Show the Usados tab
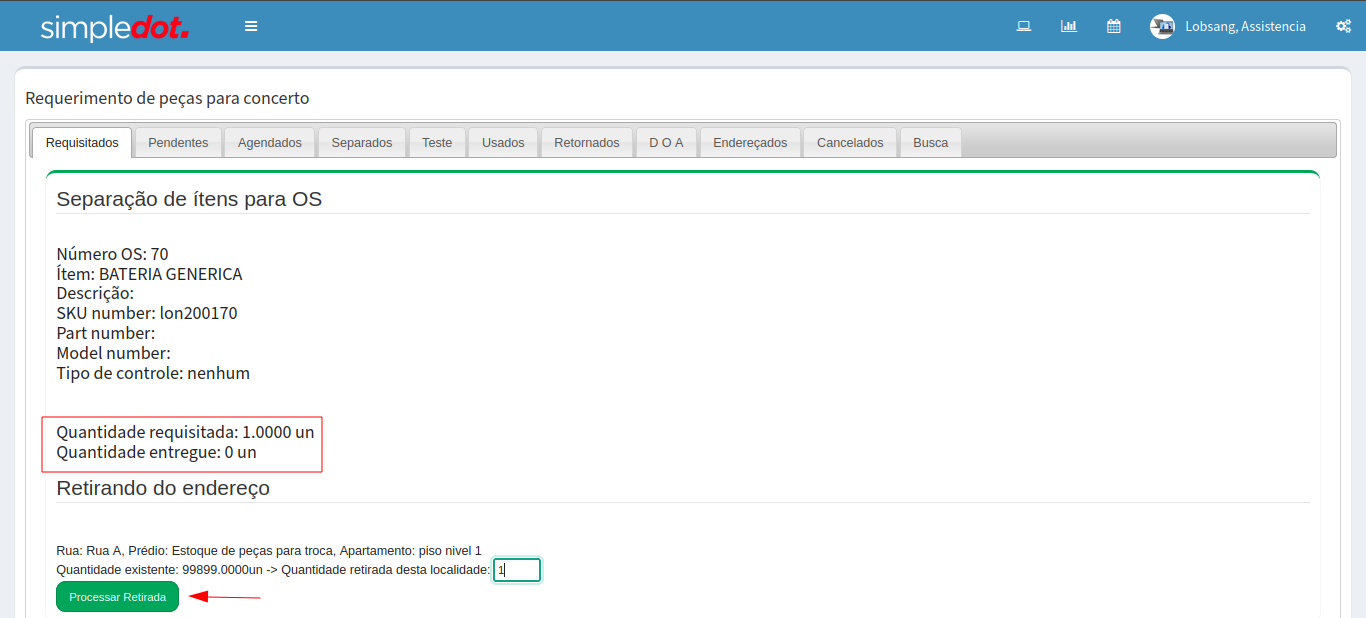This screenshot has width=1366, height=618. click(x=503, y=142)
